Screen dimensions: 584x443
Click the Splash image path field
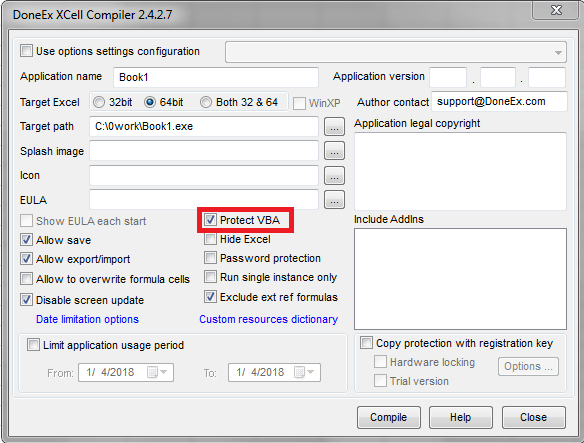[204, 151]
